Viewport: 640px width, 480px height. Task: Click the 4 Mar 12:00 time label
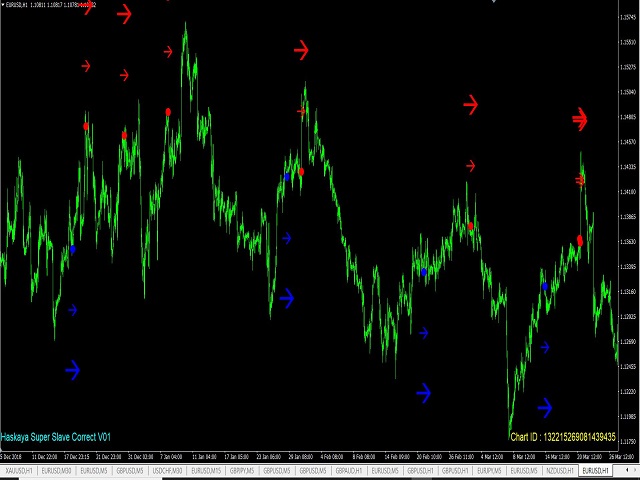click(x=492, y=456)
